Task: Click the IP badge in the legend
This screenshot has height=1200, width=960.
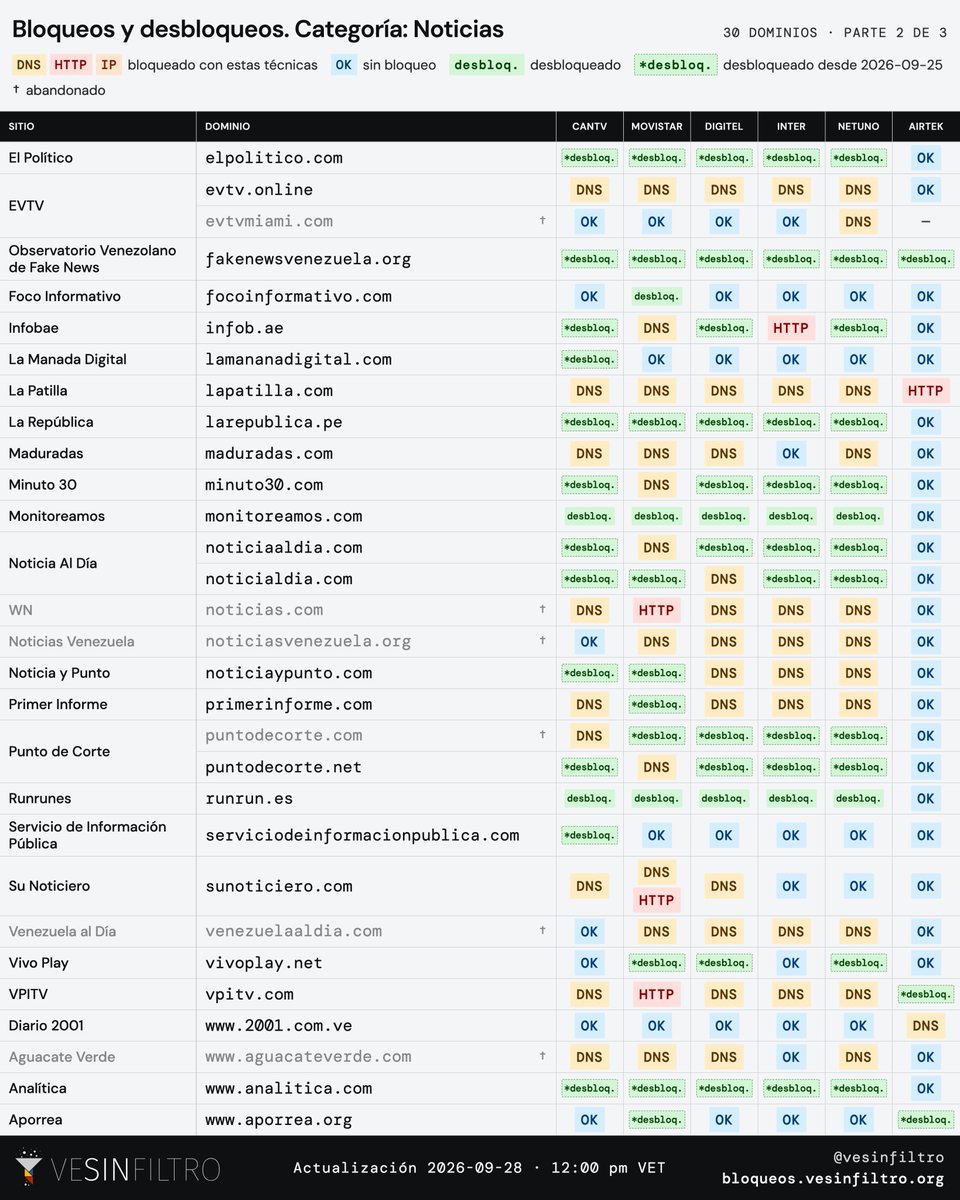Action: click(109, 65)
